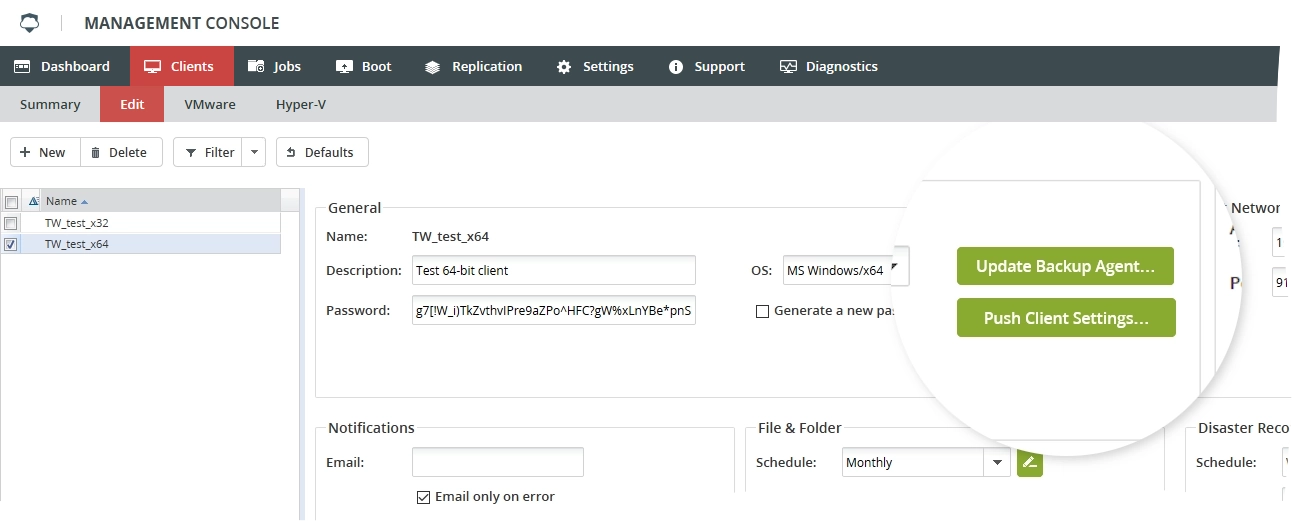Open Support via its info icon

pos(676,67)
